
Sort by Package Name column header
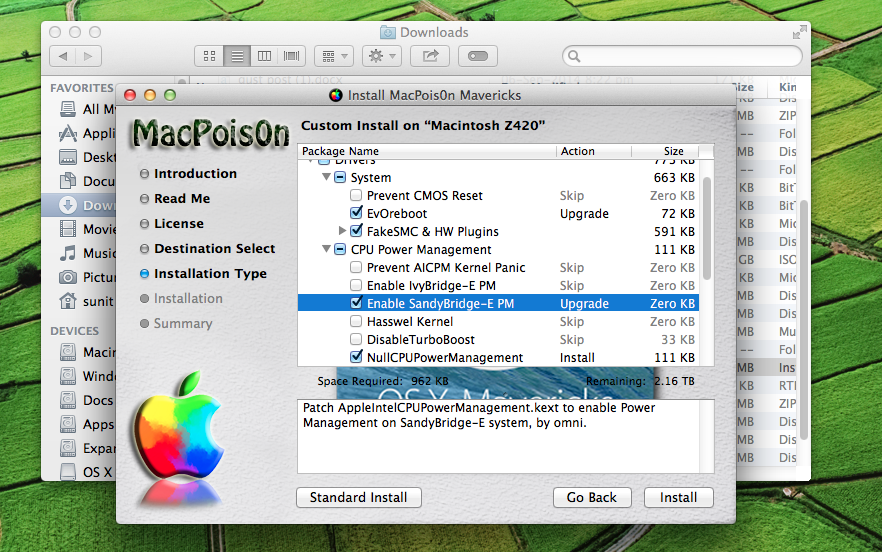[x=427, y=151]
